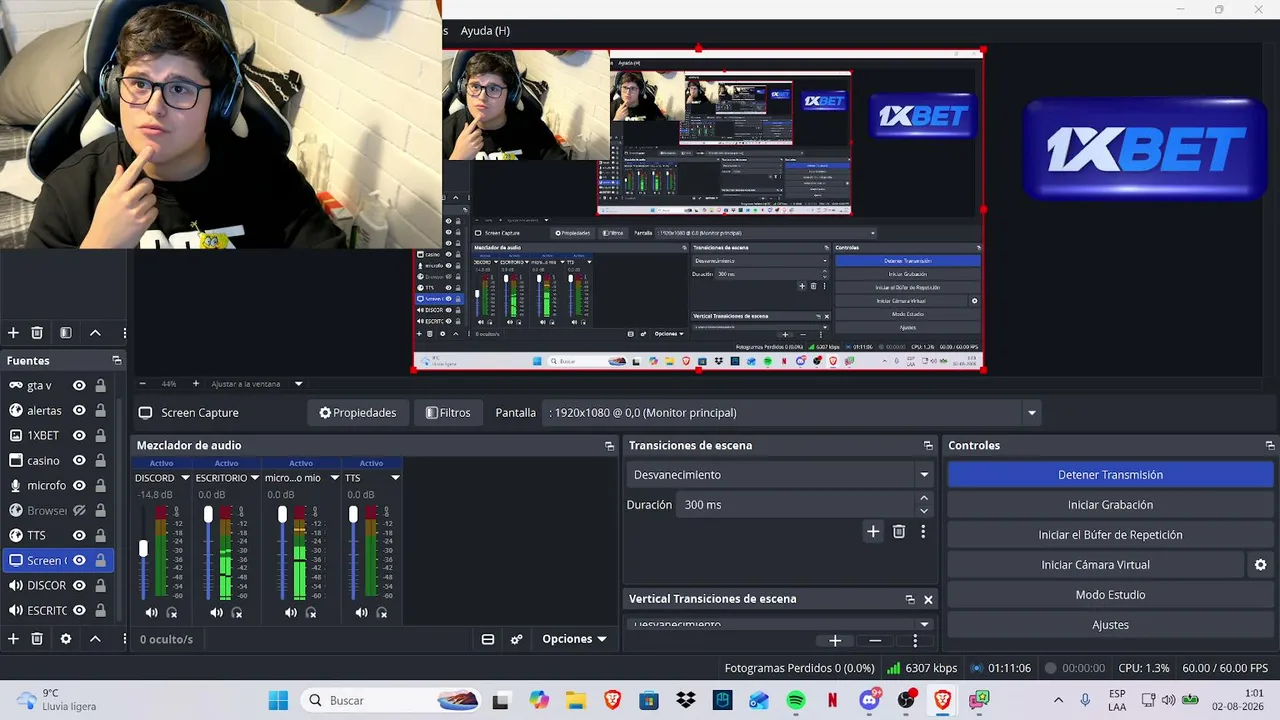Mute the micro...o mio mixer channel

[290, 612]
